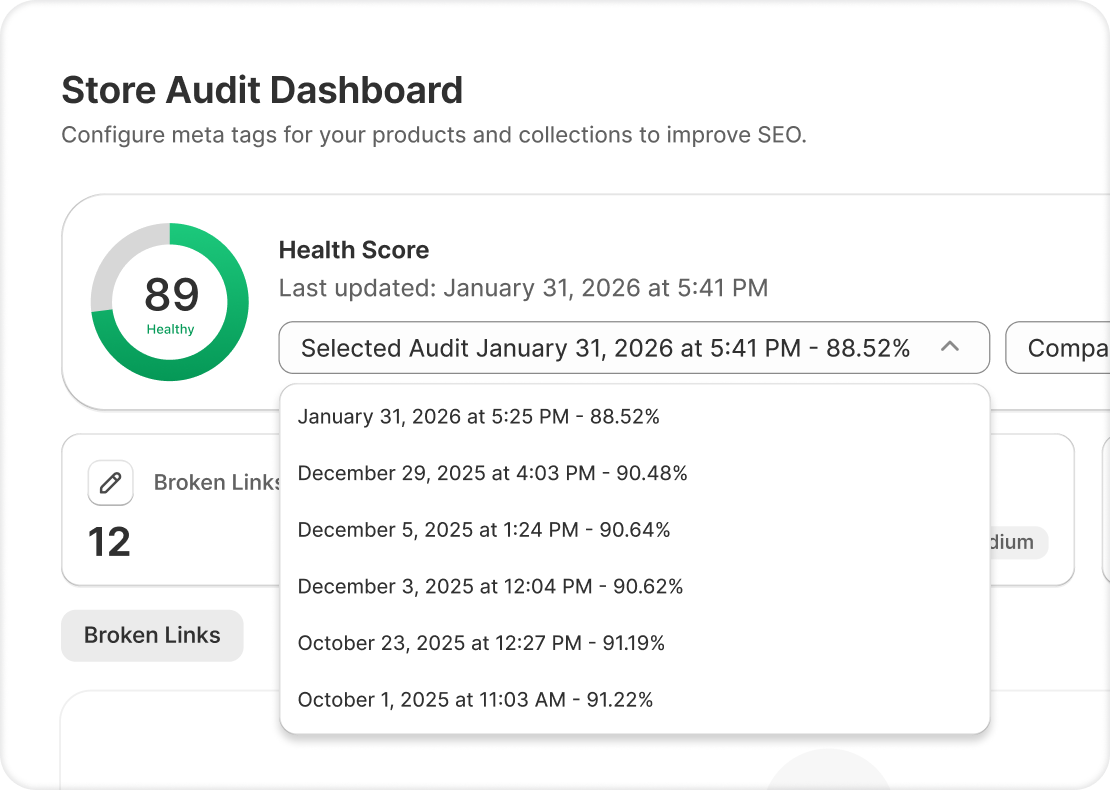Collapse the audit dropdown using the chevron arrow
This screenshot has height=790, width=1110.
coord(950,347)
